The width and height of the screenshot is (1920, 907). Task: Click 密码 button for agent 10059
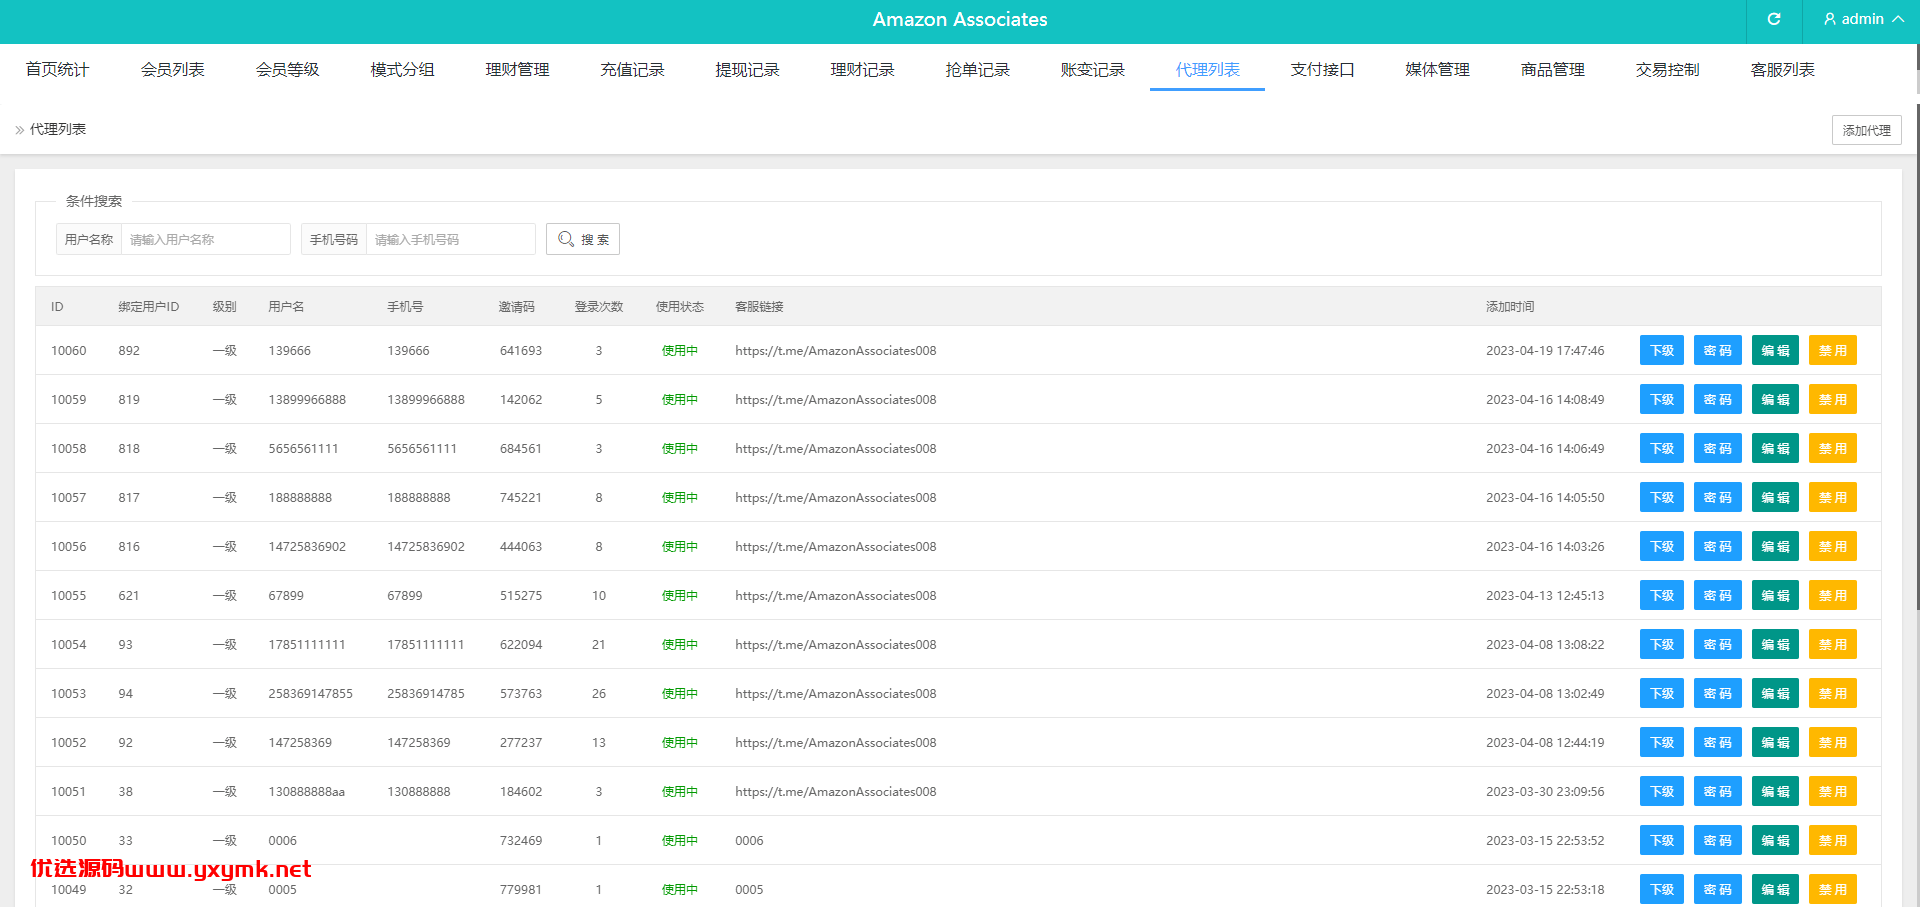pyautogui.click(x=1718, y=399)
